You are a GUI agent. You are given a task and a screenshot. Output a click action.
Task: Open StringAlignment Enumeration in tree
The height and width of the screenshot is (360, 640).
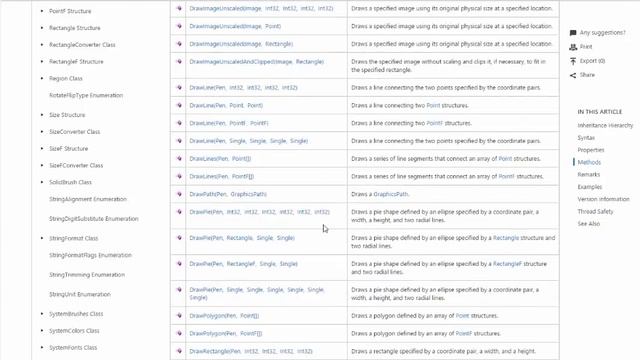88,199
